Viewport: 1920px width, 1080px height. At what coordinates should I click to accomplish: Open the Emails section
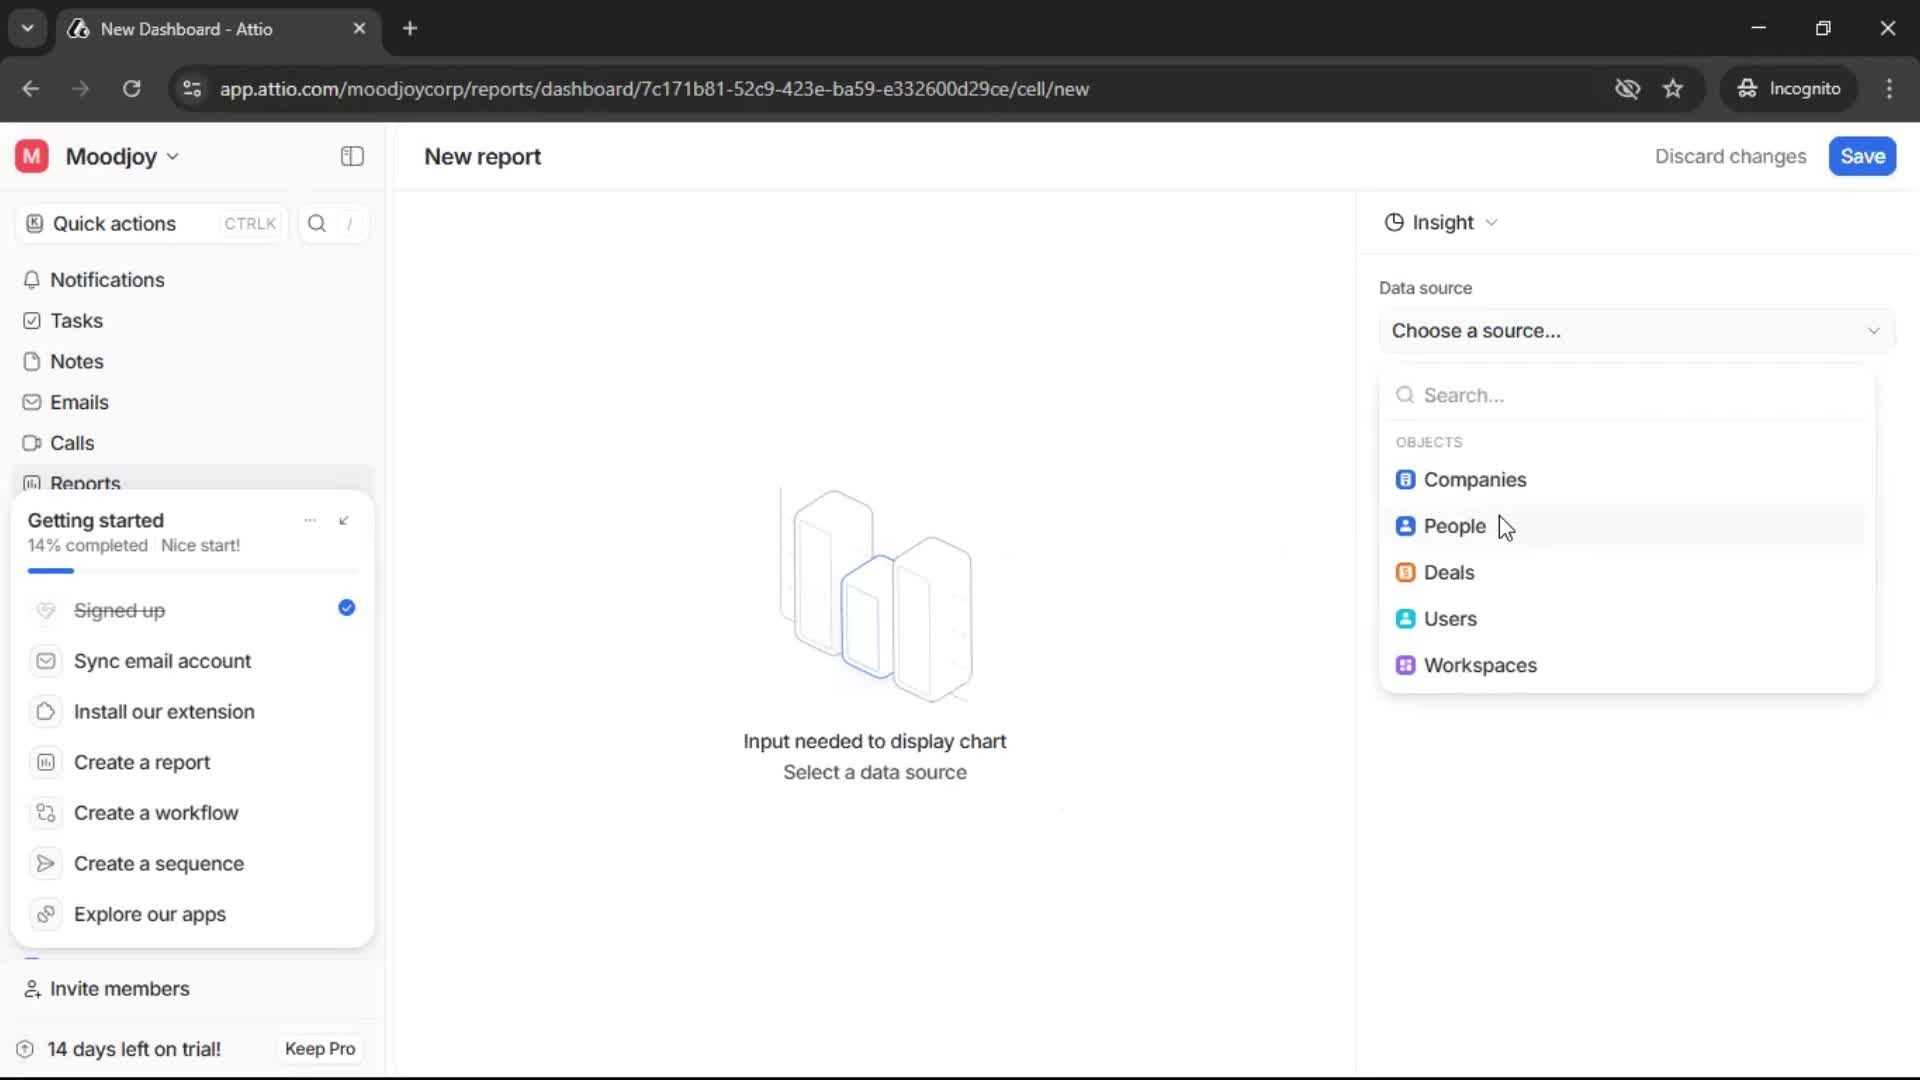point(79,402)
